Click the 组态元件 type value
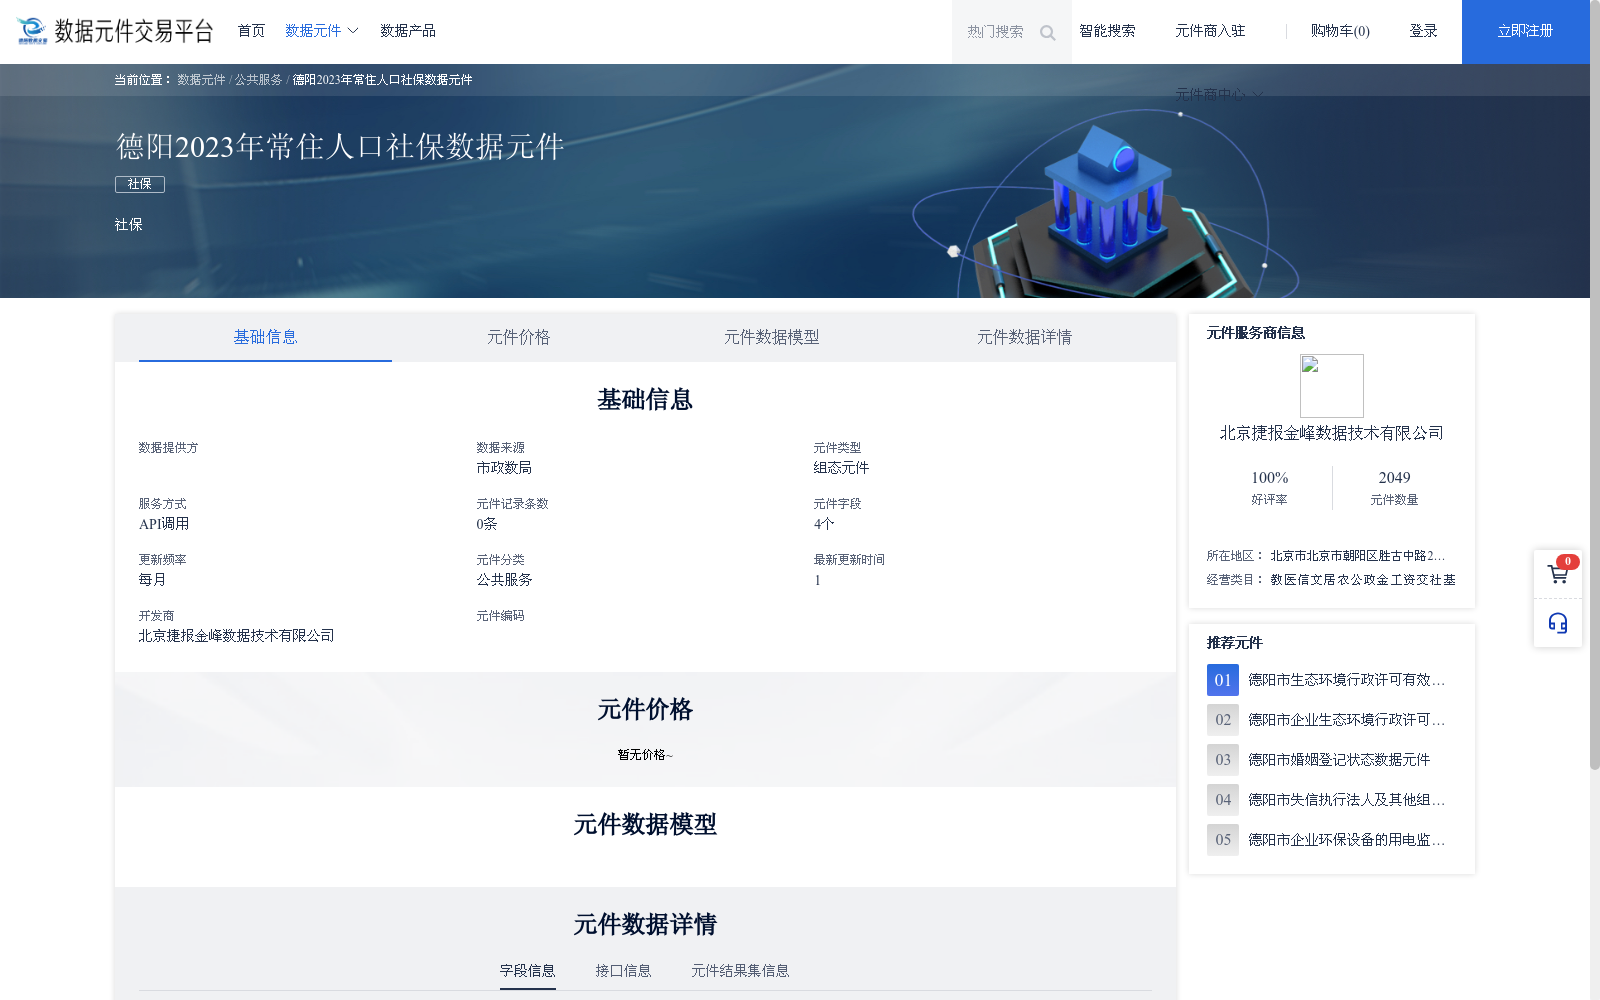Viewport: 1600px width, 1000px height. click(841, 468)
